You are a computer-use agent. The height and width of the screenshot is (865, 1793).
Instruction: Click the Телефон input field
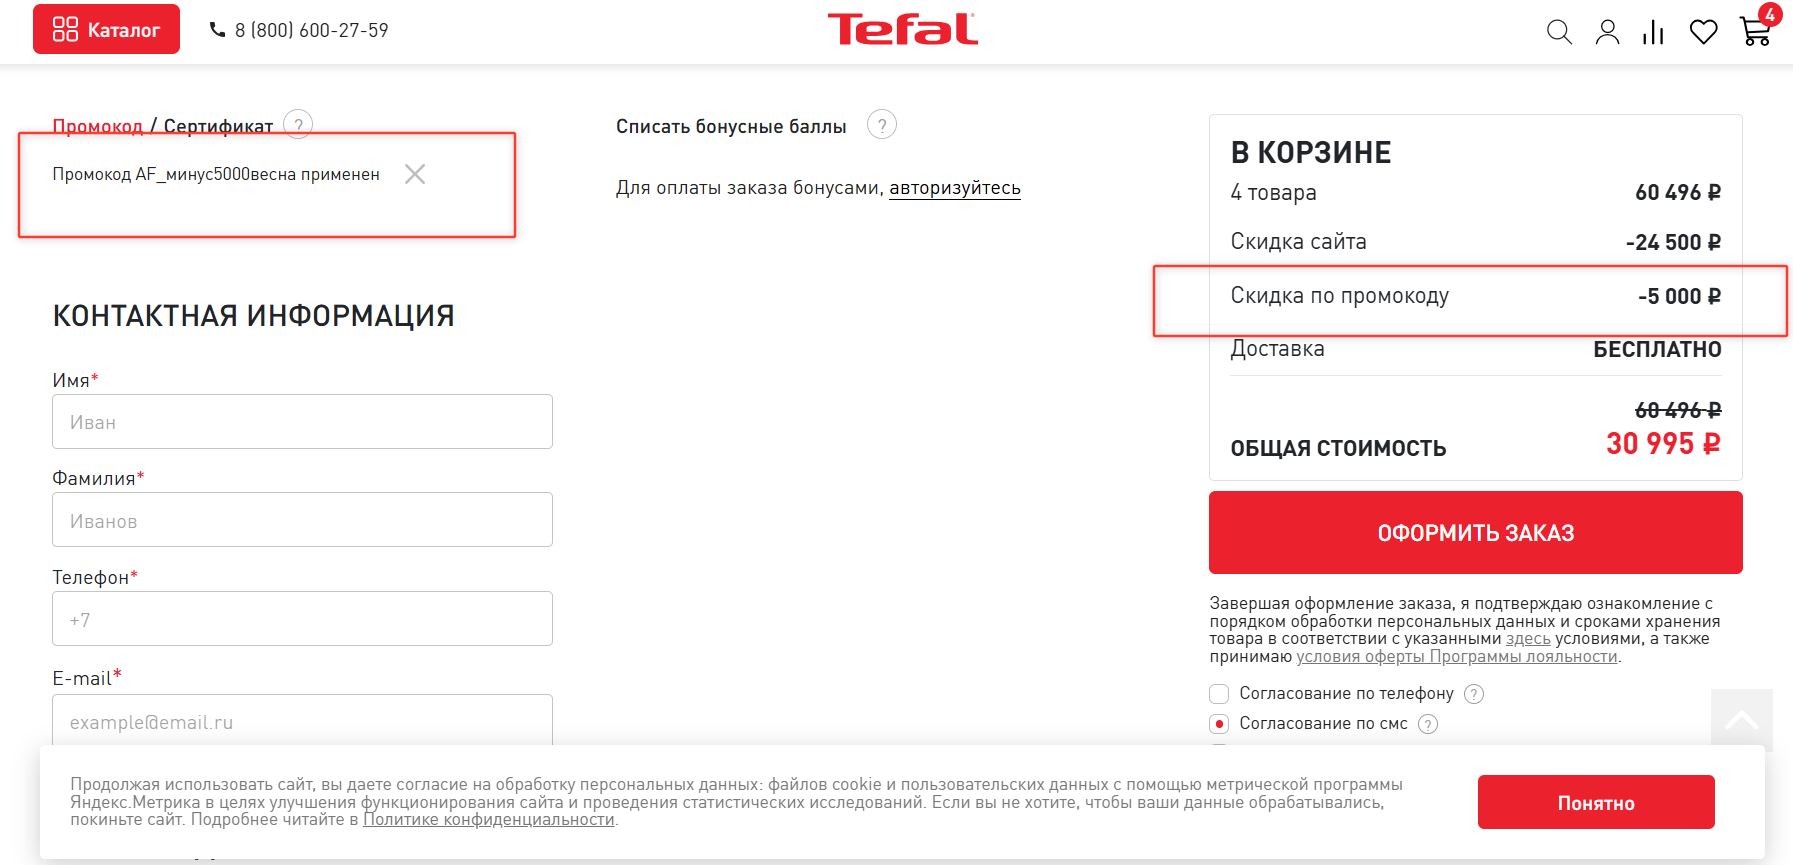click(x=302, y=618)
